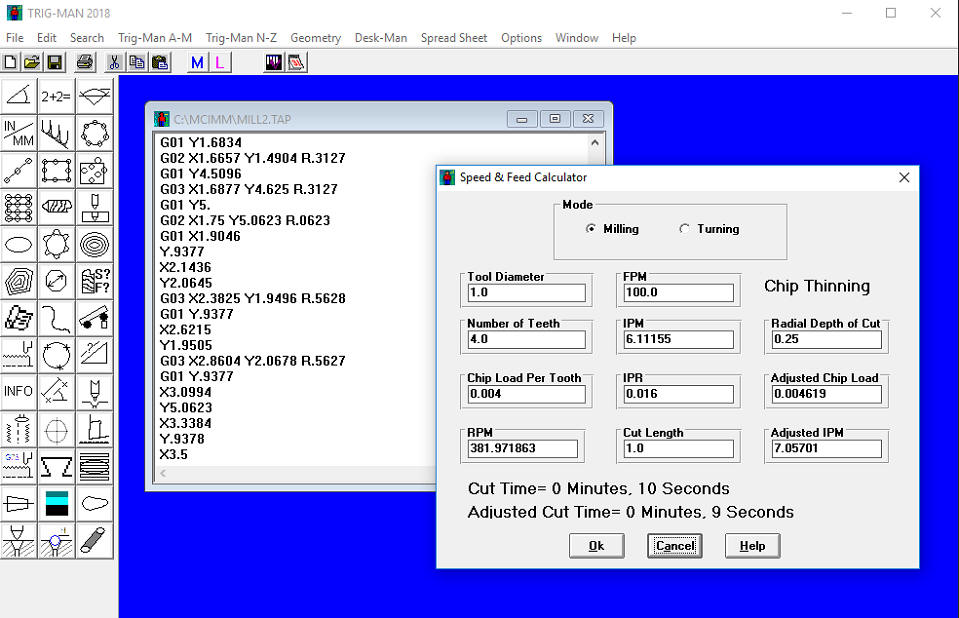Open the crosshair circle center tool
This screenshot has width=959, height=618.
click(56, 430)
